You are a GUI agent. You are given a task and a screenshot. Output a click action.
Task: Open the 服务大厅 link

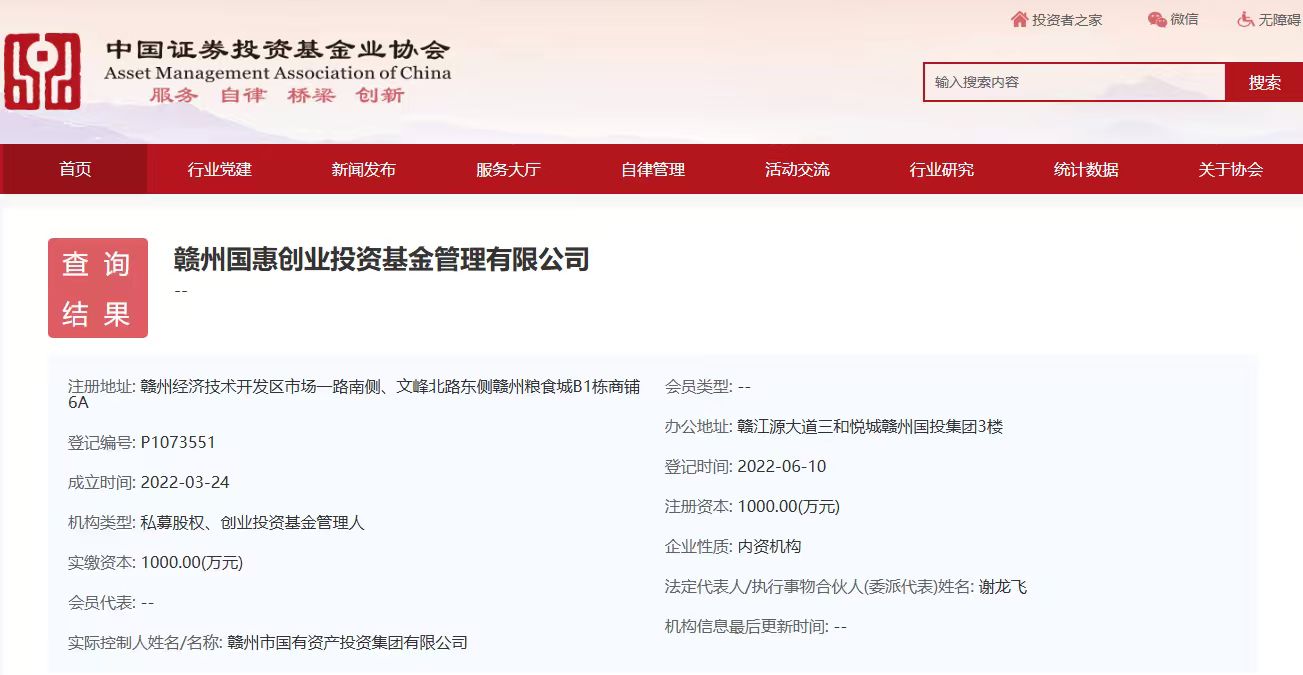pos(506,169)
